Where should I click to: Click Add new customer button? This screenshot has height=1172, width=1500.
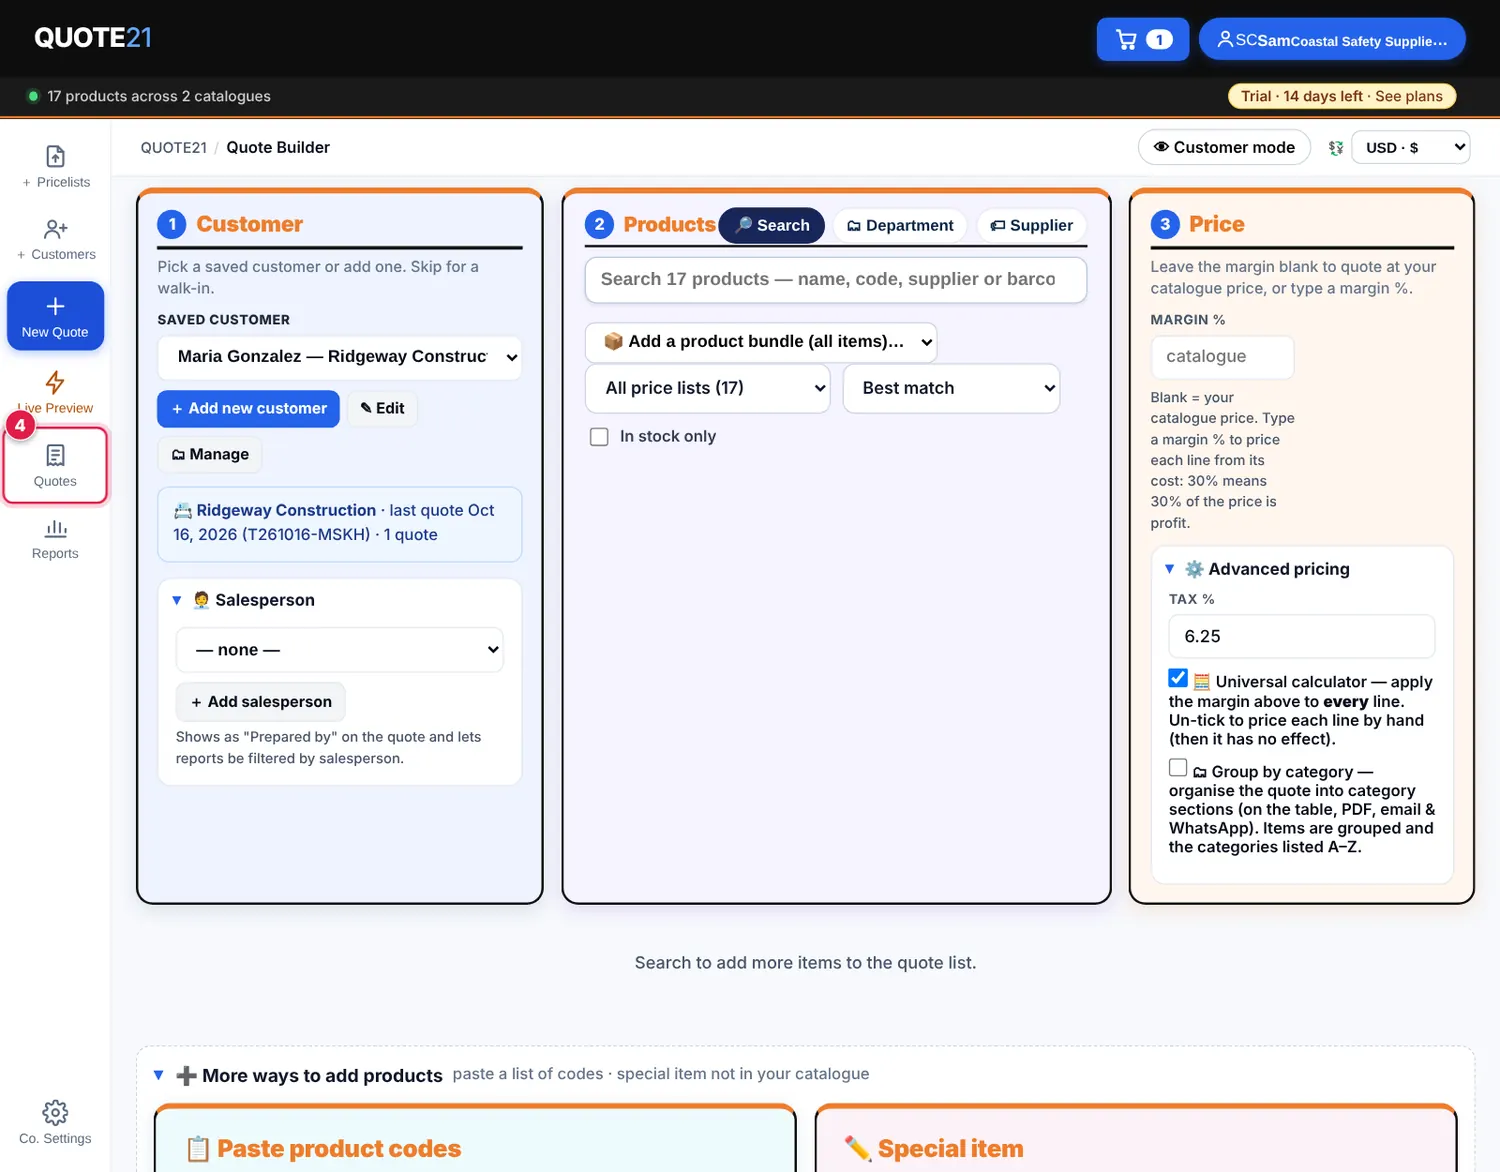(x=249, y=408)
